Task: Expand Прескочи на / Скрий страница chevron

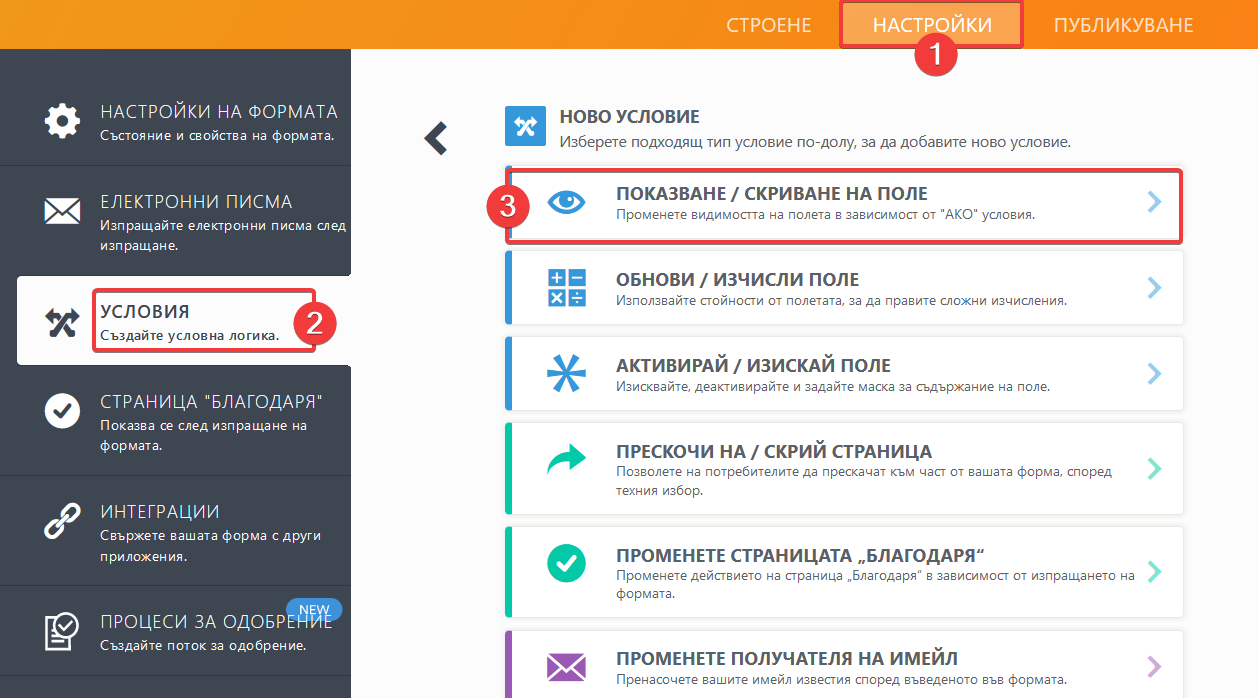Action: click(1154, 468)
